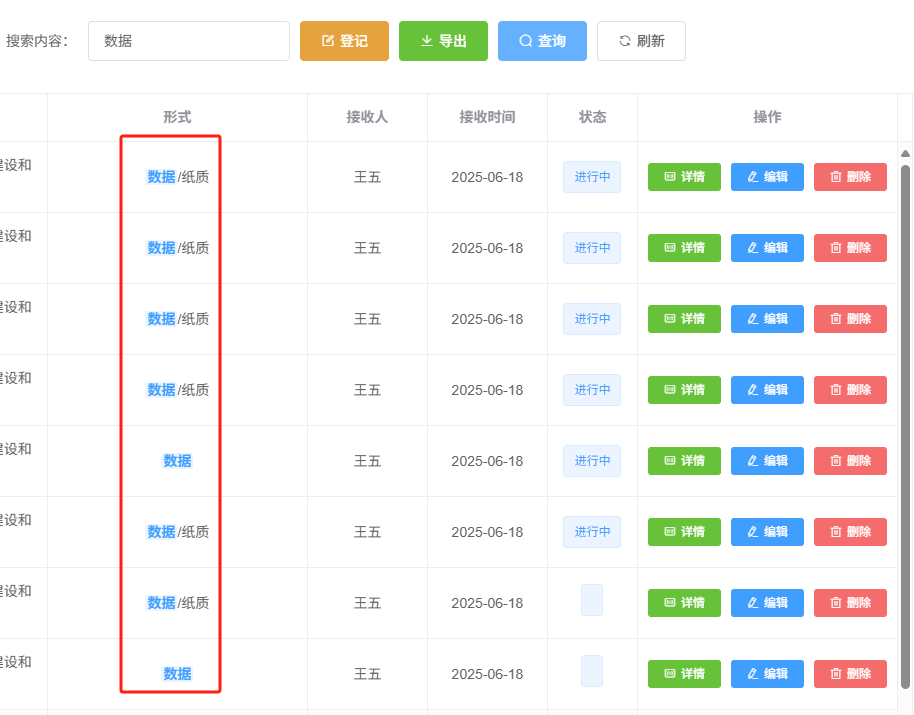This screenshot has width=914, height=715.
Task: Click the 操作 column header
Action: click(x=767, y=117)
